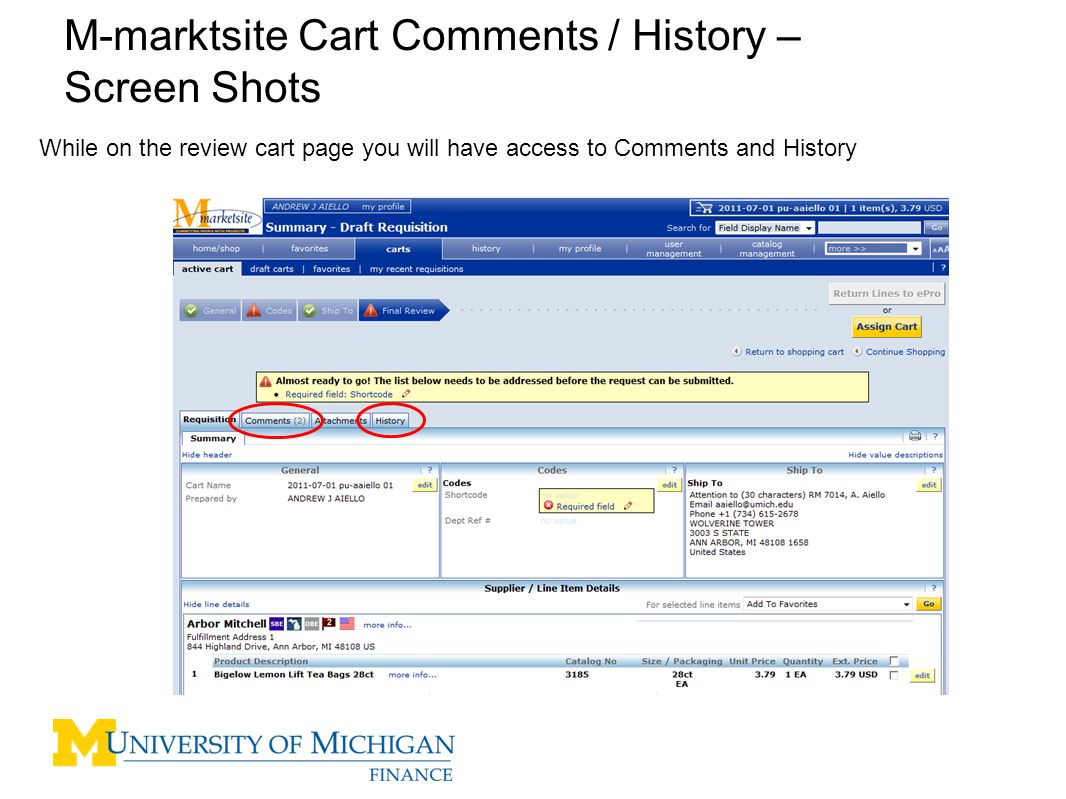The image size is (1066, 799).
Task: Go to the Ship To step with green check
Action: [328, 310]
